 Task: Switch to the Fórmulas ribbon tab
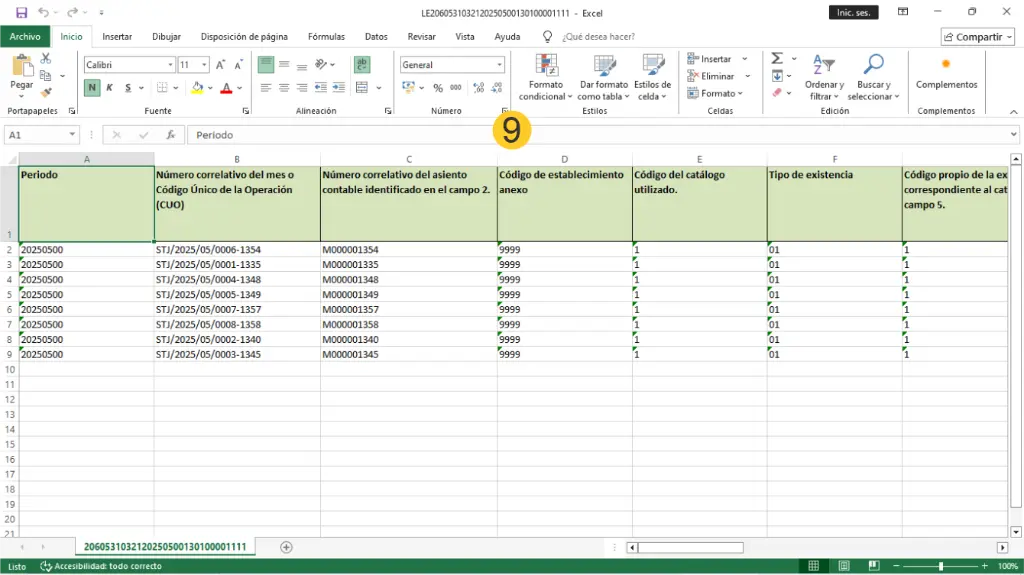coord(326,37)
